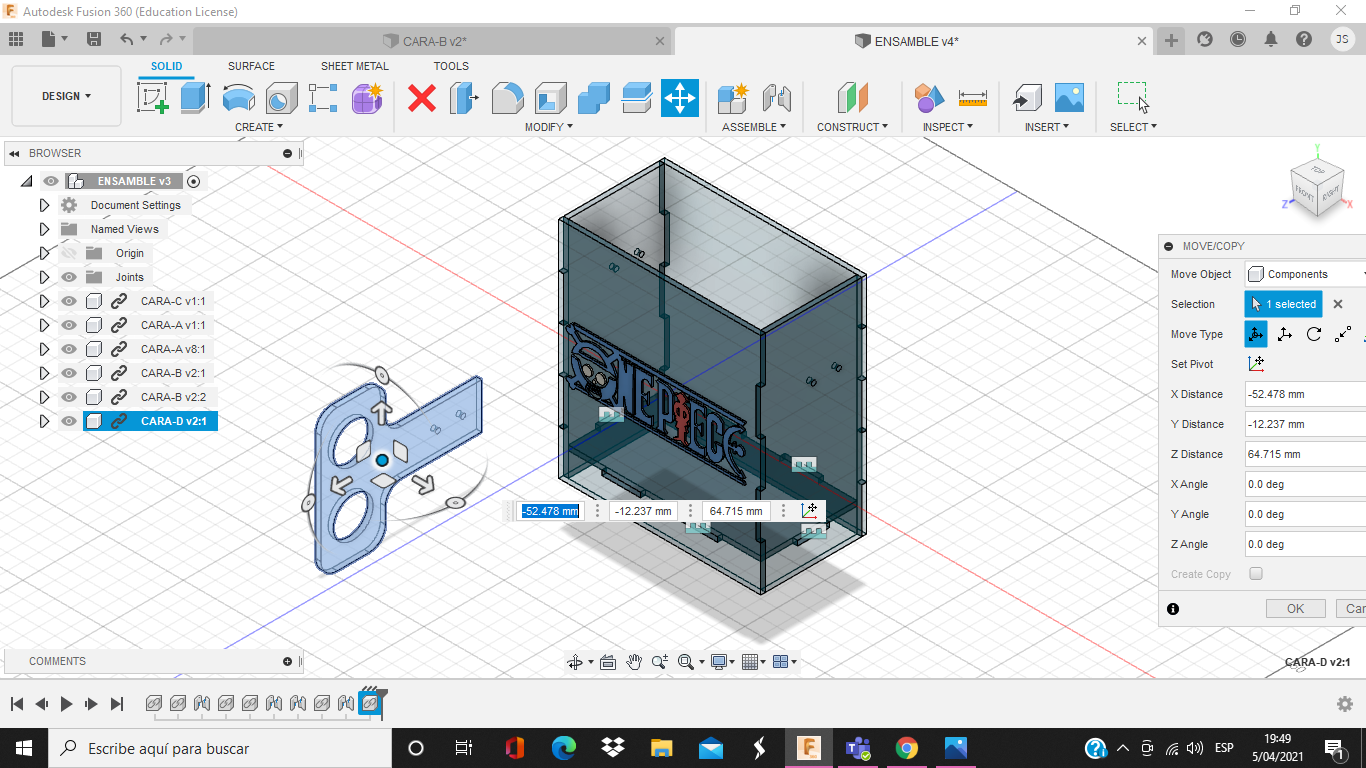Select the Hole tool
Image resolution: width=1366 pixels, height=768 pixels.
tap(281, 97)
